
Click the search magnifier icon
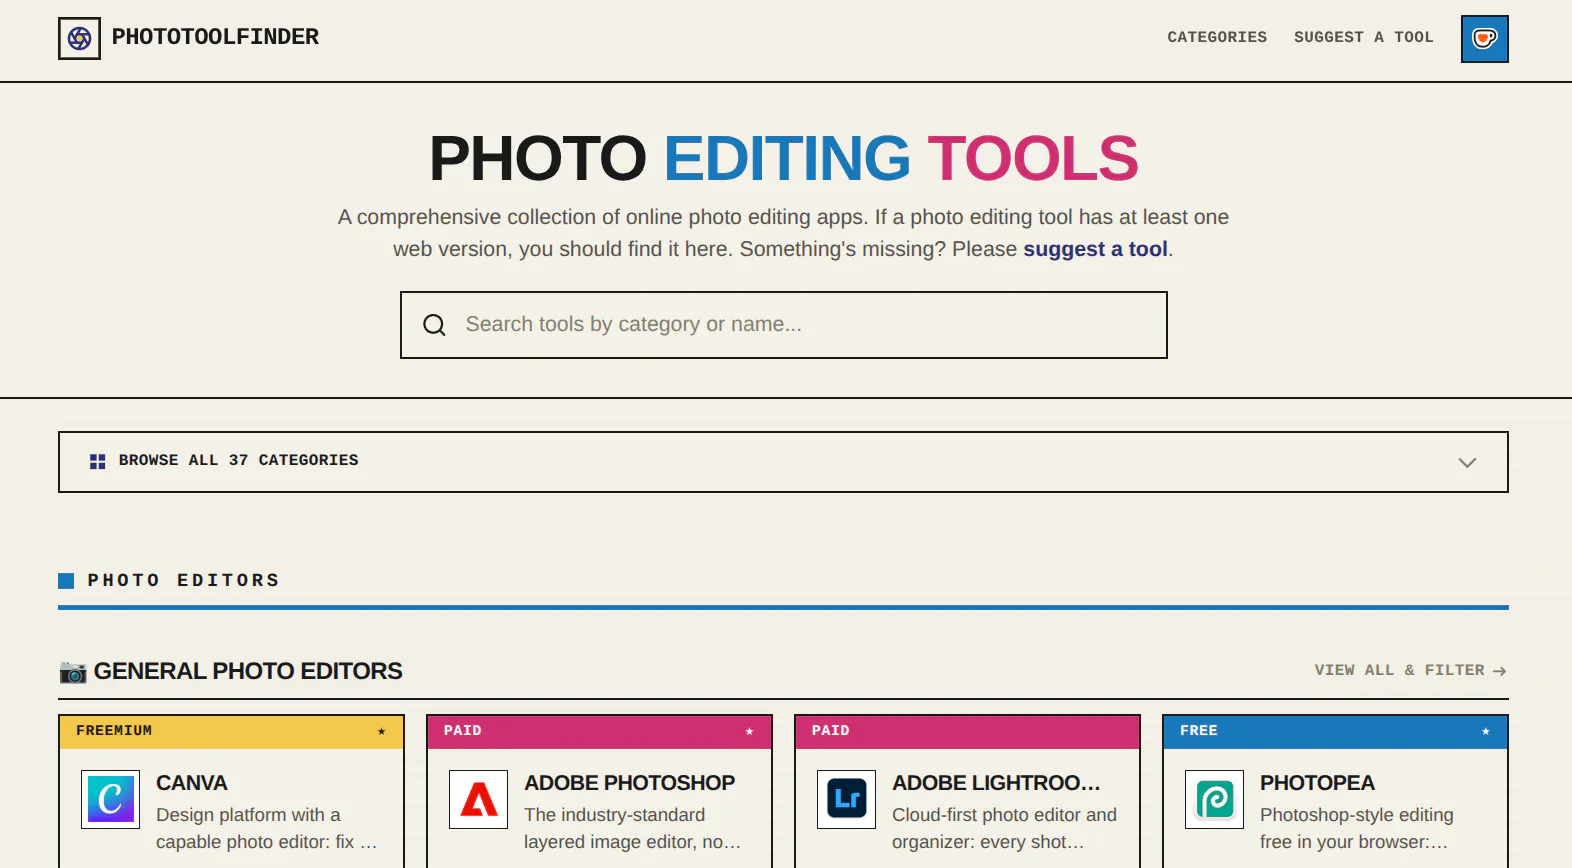pyautogui.click(x=434, y=325)
